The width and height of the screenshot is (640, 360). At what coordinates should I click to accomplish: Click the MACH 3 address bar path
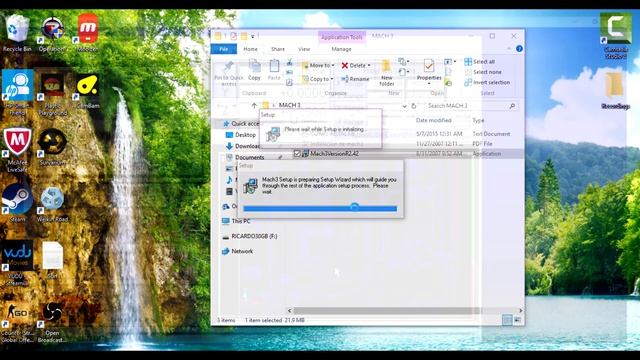(x=289, y=105)
